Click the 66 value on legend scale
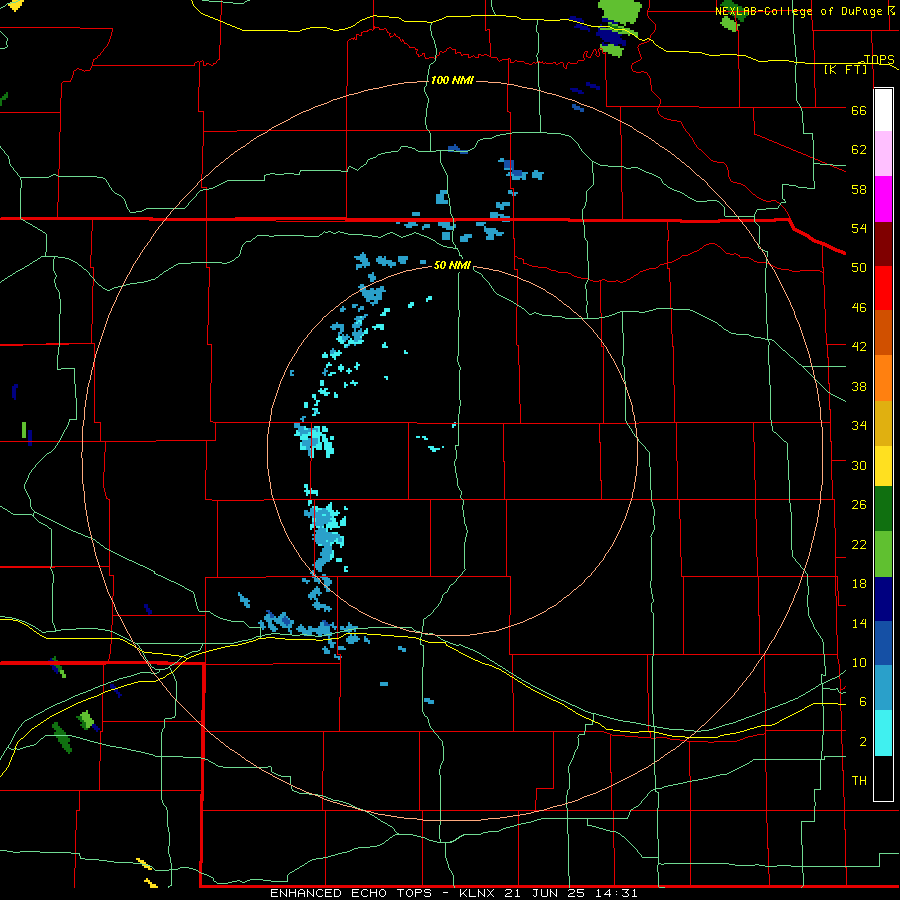Screen dimensions: 900x900 coord(859,110)
